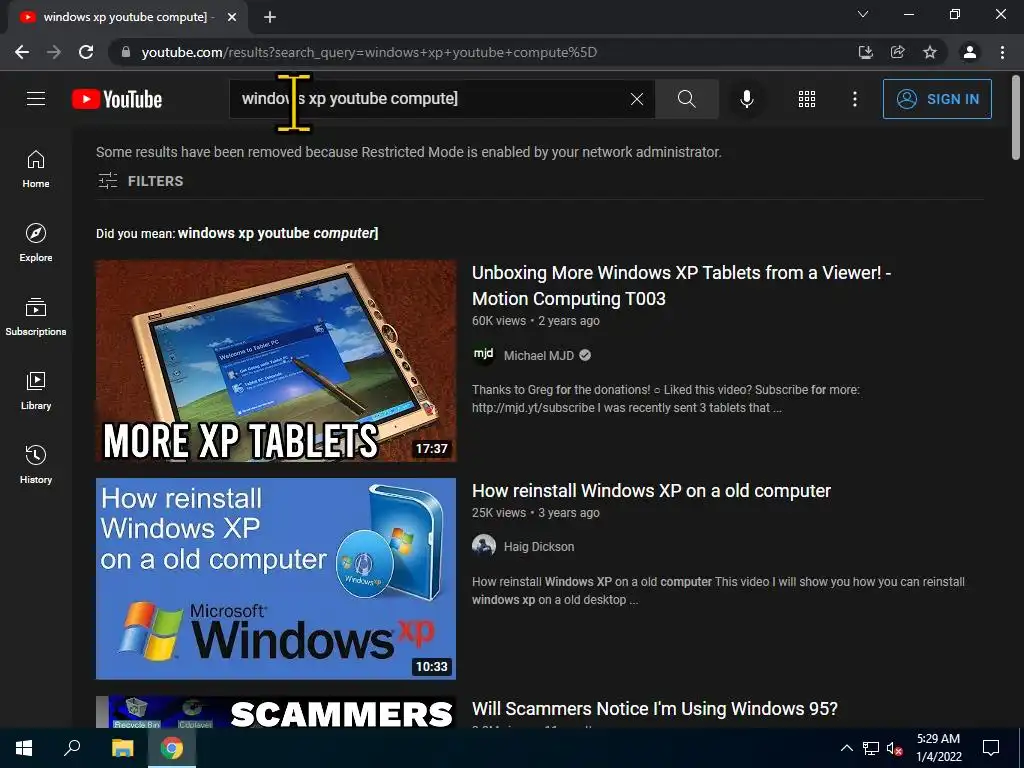Image resolution: width=1024 pixels, height=768 pixels.
Task: Expand the search FILTERS panel
Action: (140, 181)
